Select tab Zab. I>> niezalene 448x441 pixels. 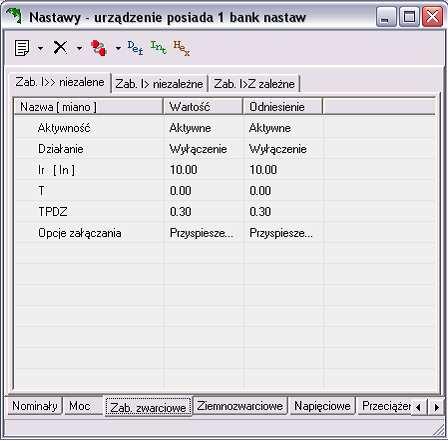(x=60, y=82)
